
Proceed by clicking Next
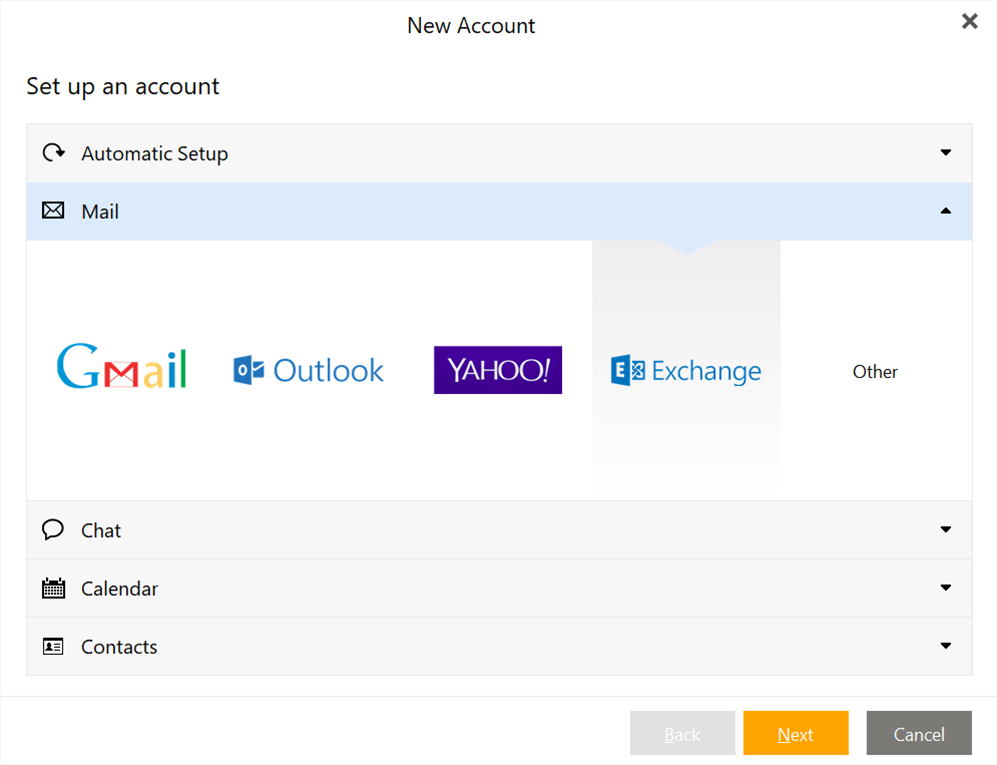[795, 733]
